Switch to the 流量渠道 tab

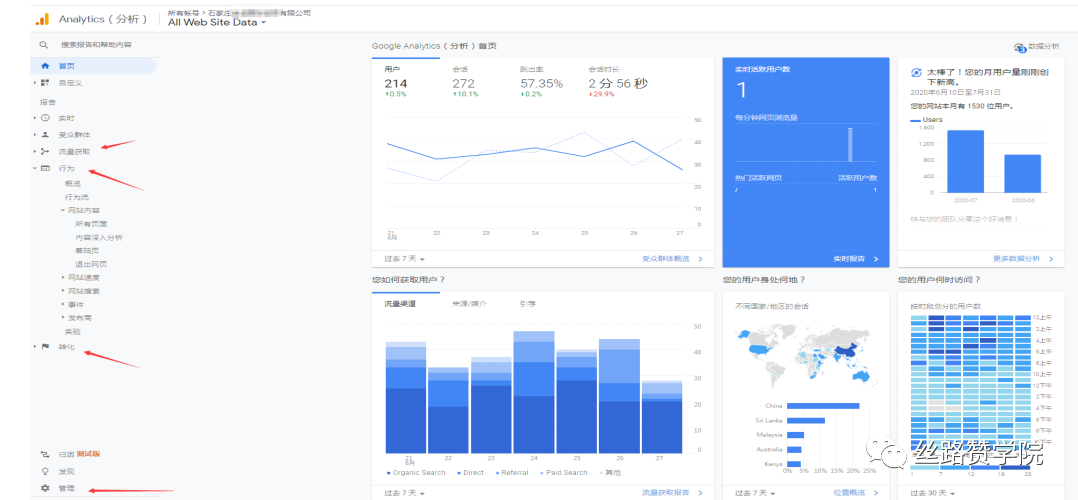399,303
